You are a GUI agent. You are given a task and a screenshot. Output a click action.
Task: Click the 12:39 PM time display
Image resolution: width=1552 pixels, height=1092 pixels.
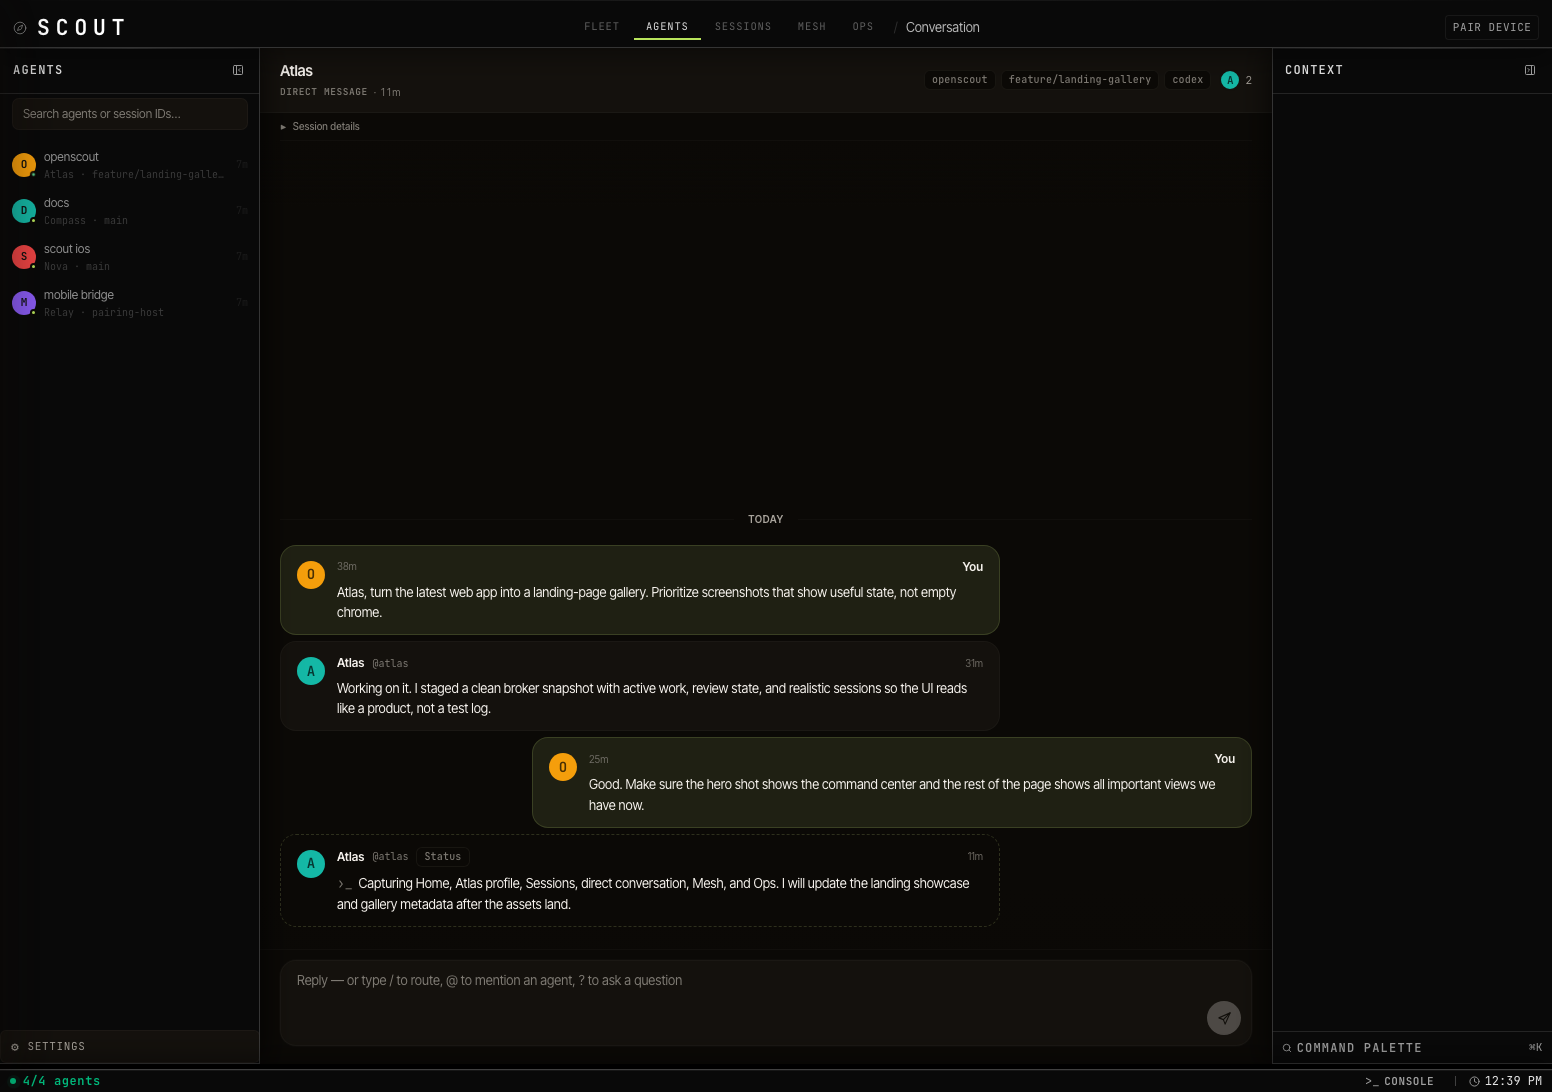(1513, 1081)
